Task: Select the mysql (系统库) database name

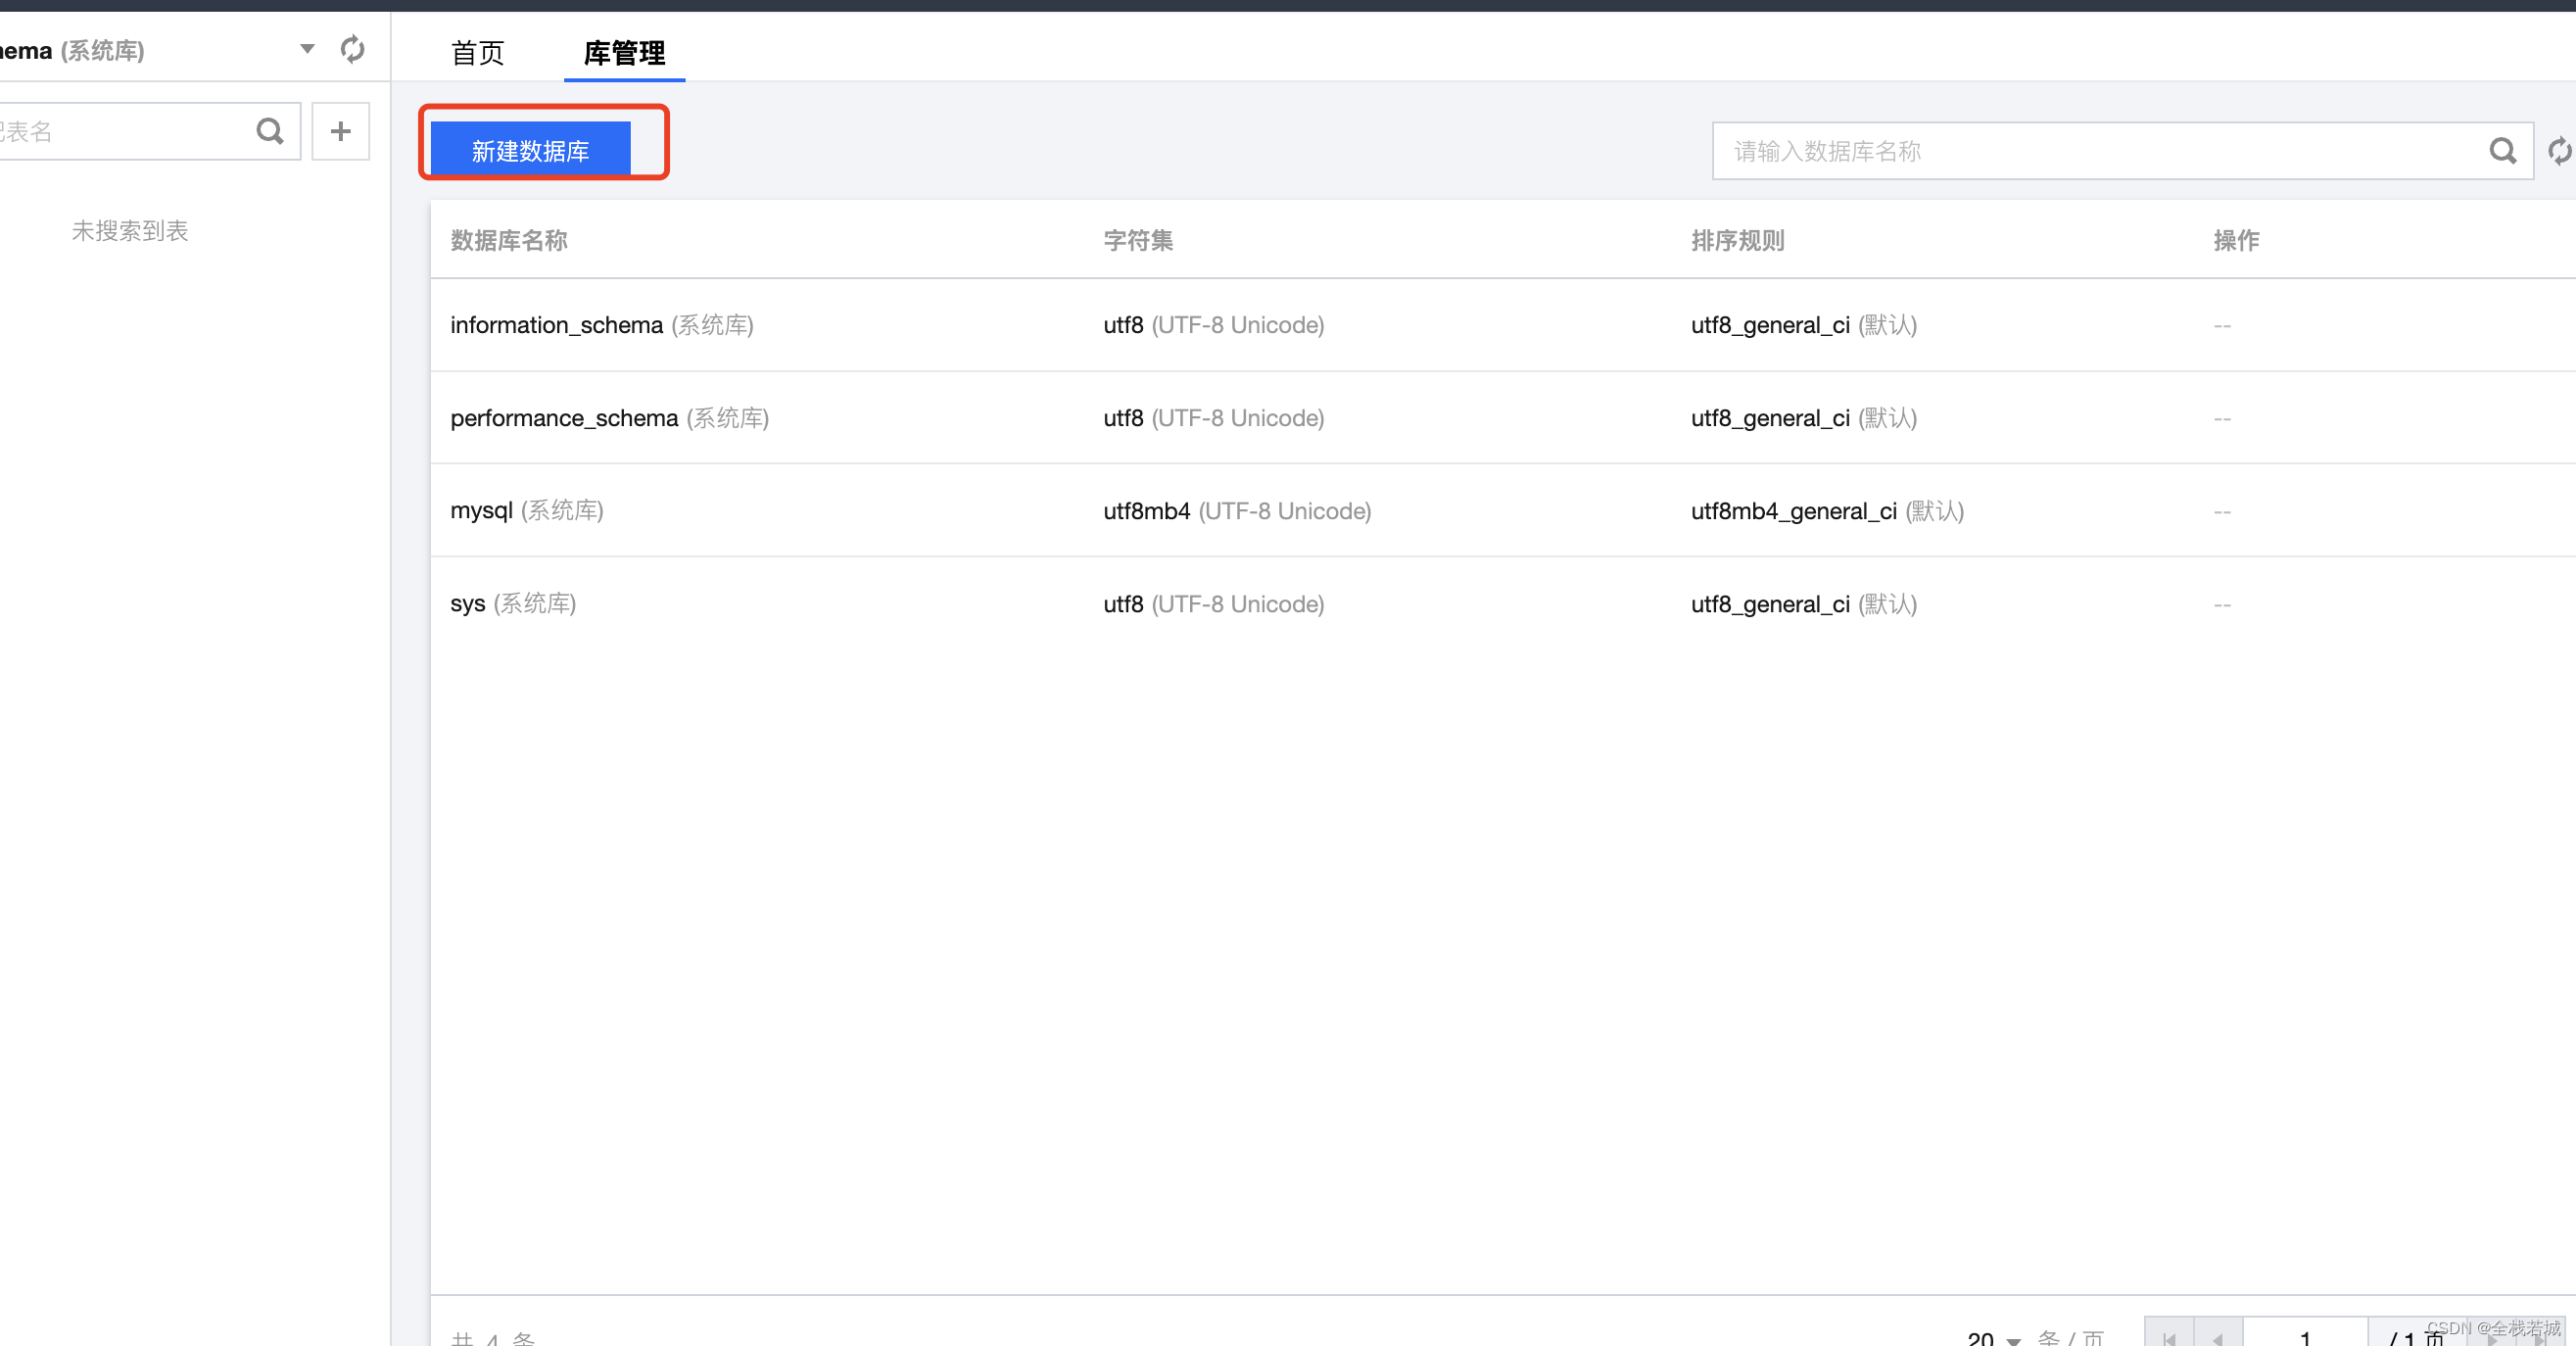Action: pyautogui.click(x=526, y=510)
